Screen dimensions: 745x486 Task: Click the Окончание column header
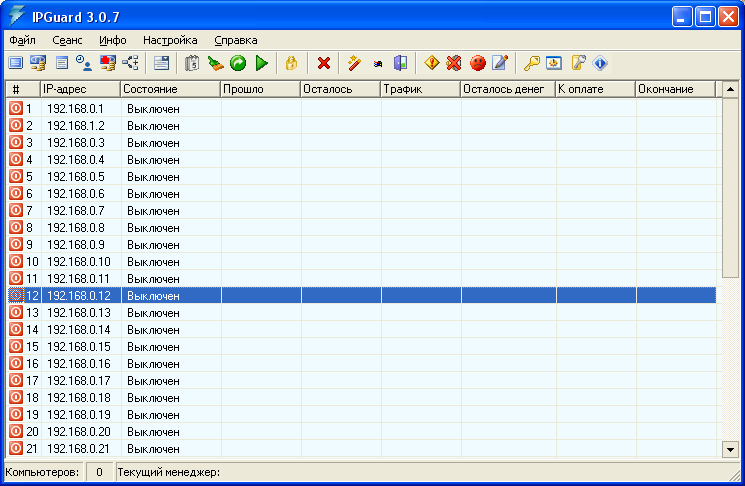coord(675,89)
